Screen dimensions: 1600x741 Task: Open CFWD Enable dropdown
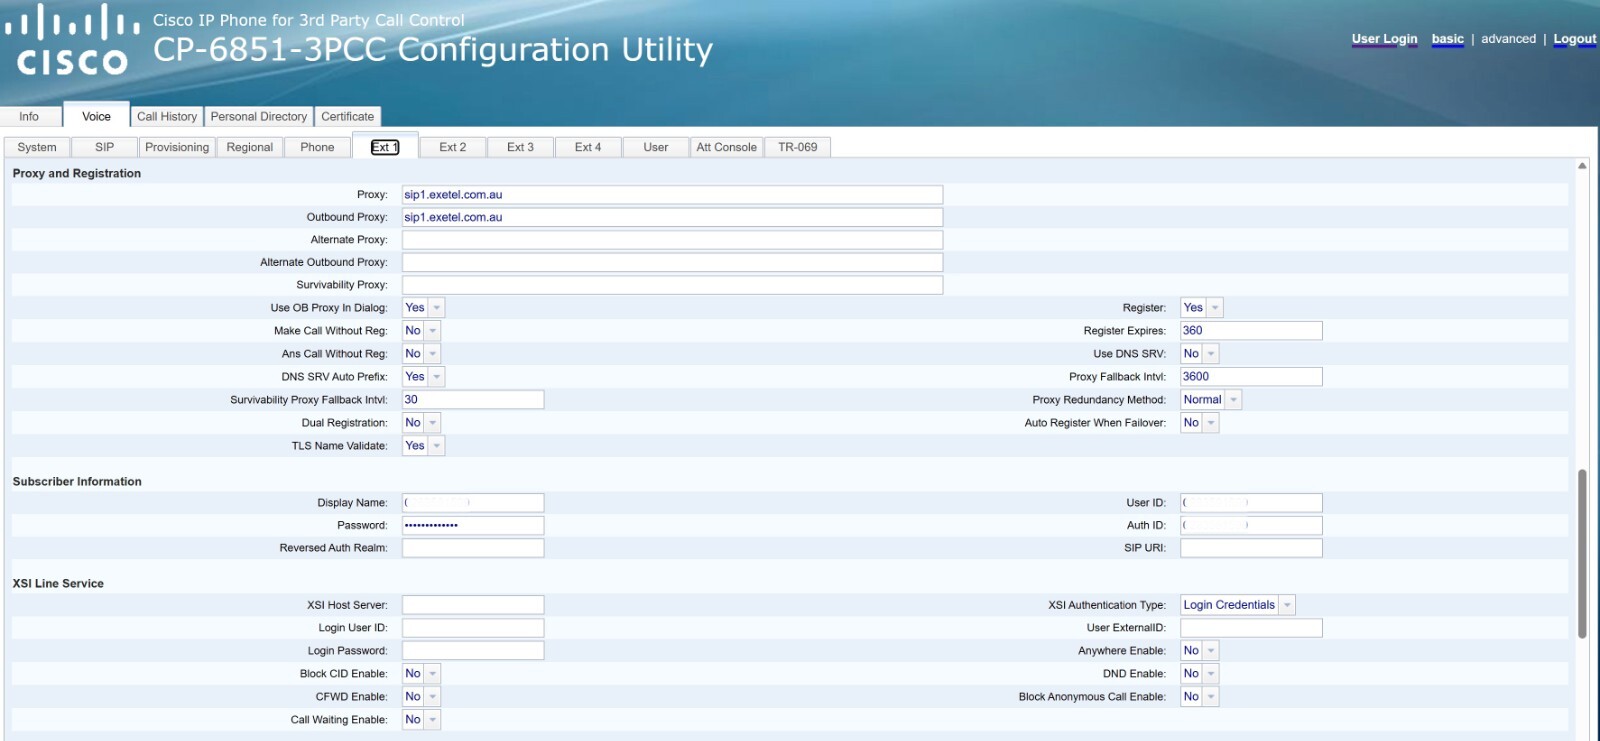click(x=421, y=697)
